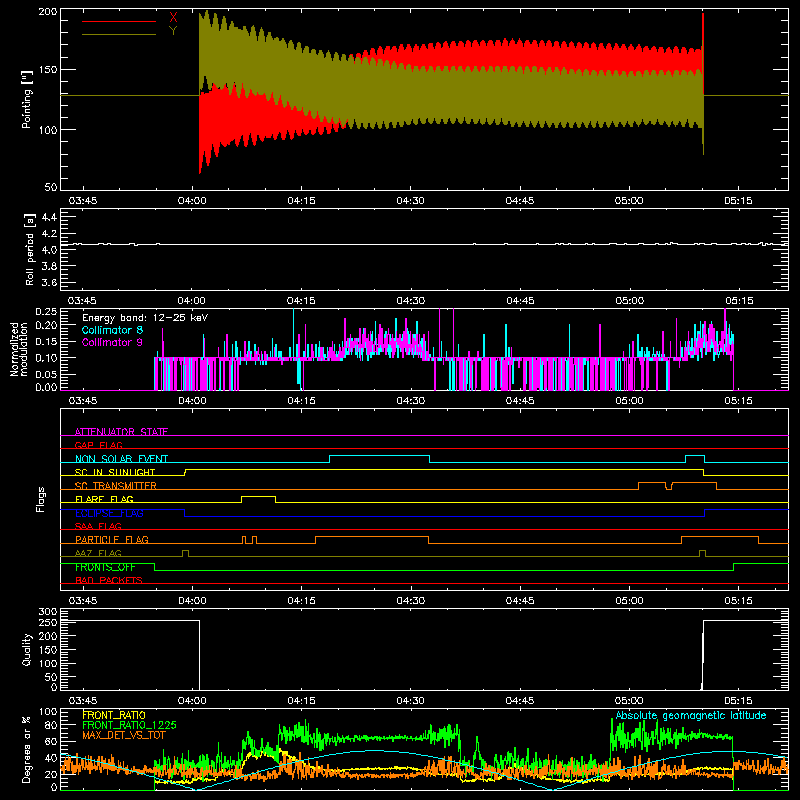
Task: Click the magenta Collimator 9 legend entry
Action: tap(112, 342)
